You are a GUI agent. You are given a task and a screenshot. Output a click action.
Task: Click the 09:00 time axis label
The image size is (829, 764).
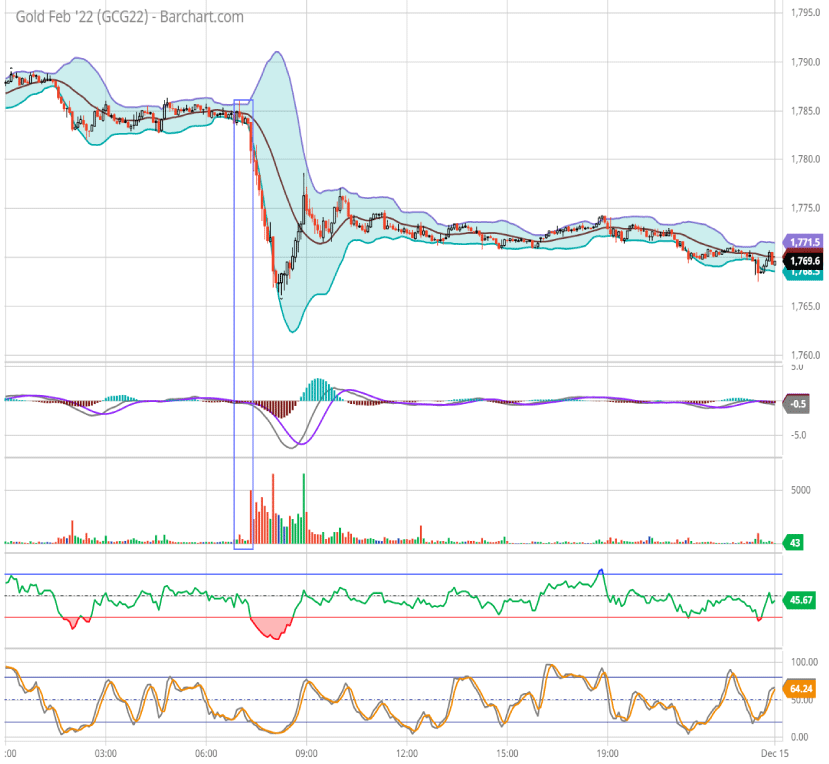[x=306, y=754]
